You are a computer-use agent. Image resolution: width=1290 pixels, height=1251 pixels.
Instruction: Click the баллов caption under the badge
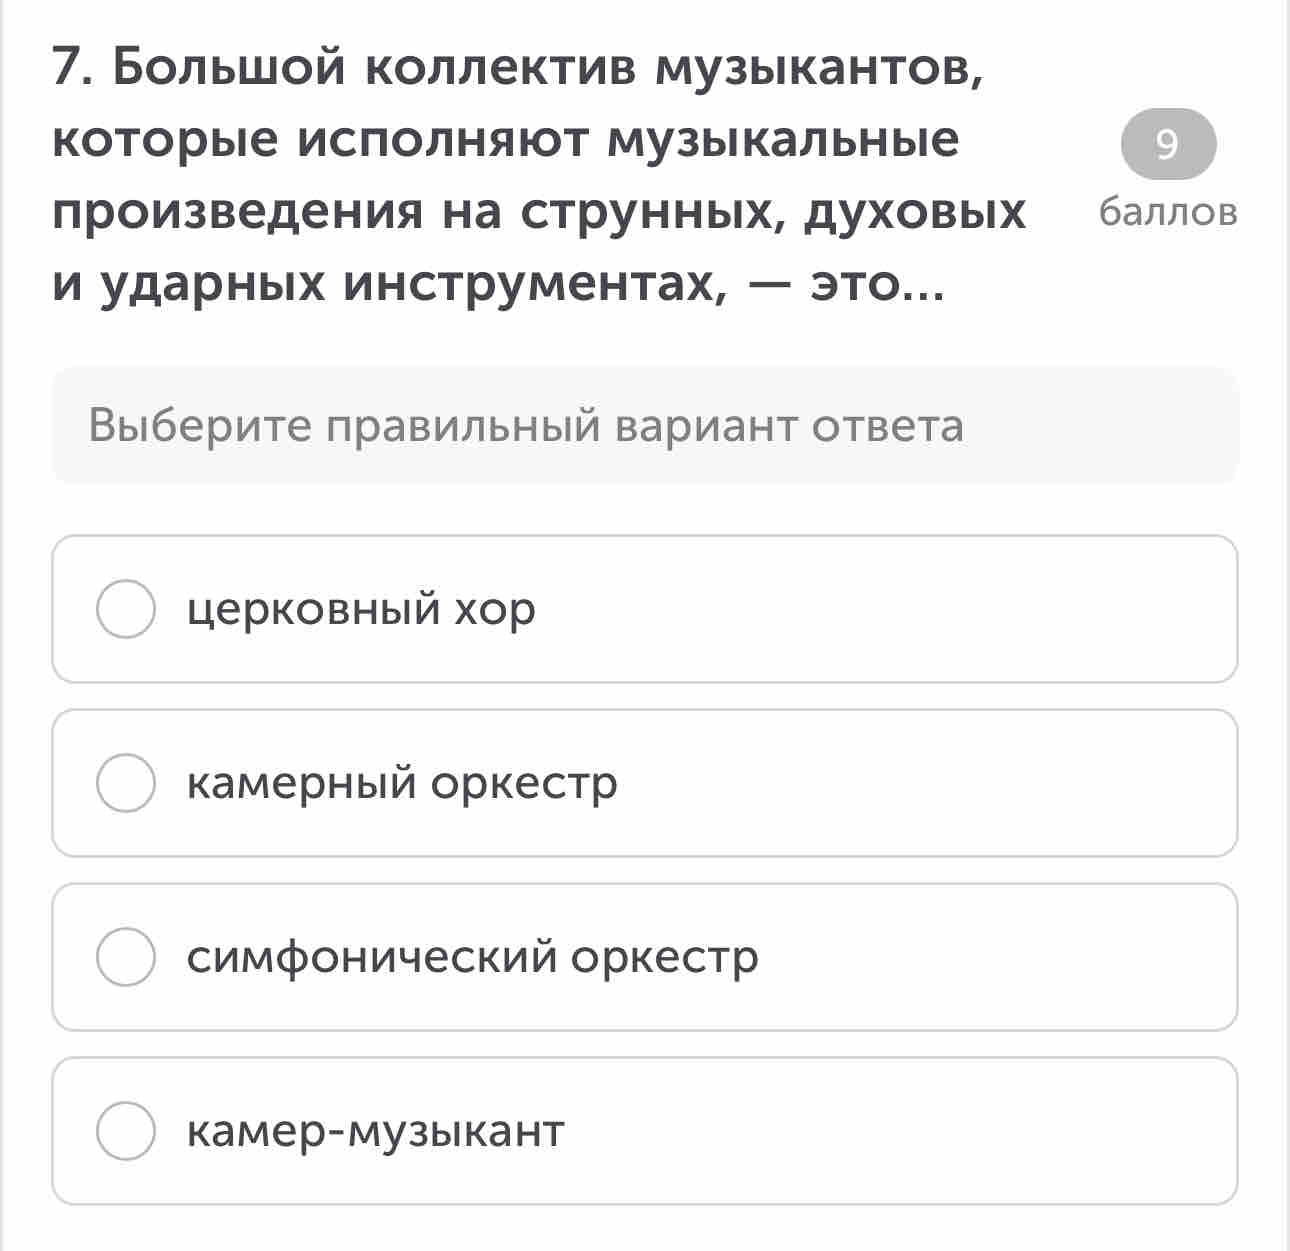(x=1168, y=212)
